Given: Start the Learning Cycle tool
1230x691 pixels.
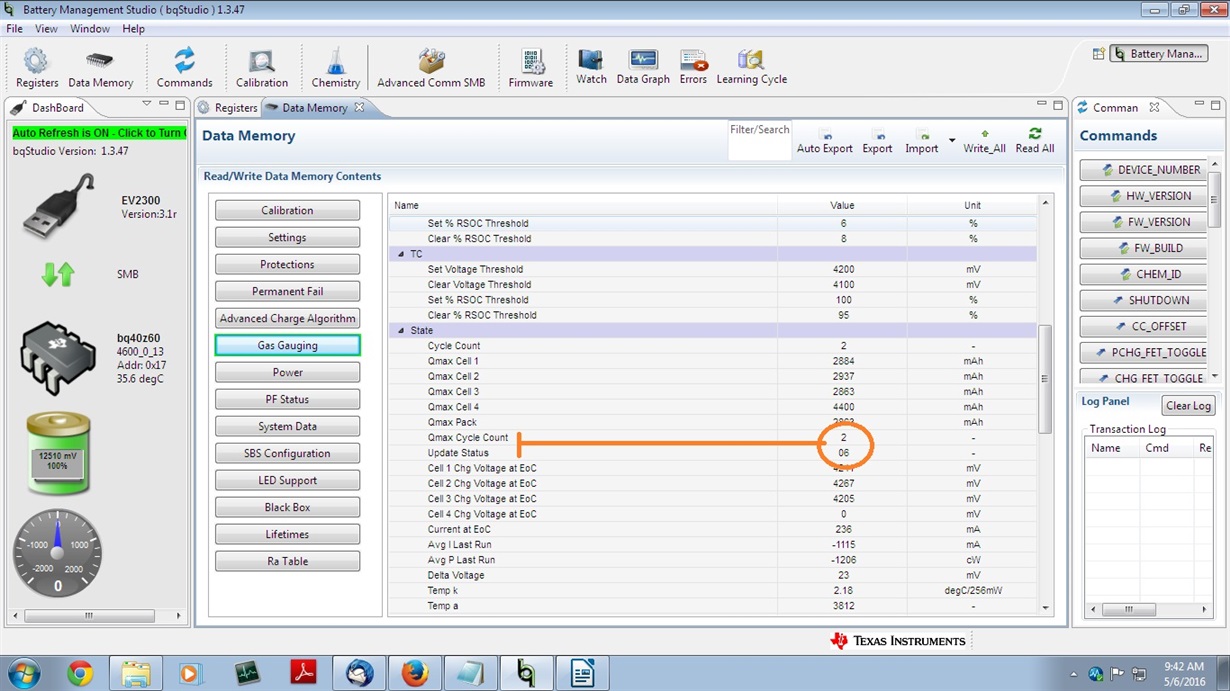Looking at the screenshot, I should 751,66.
